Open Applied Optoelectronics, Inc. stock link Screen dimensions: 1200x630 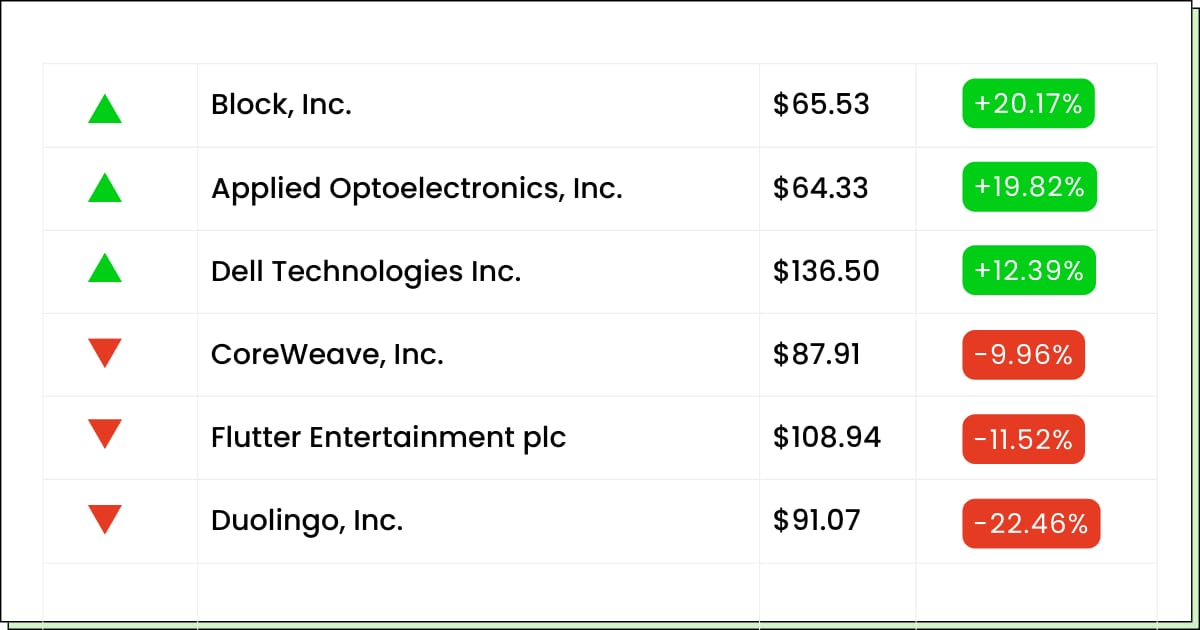pos(417,188)
